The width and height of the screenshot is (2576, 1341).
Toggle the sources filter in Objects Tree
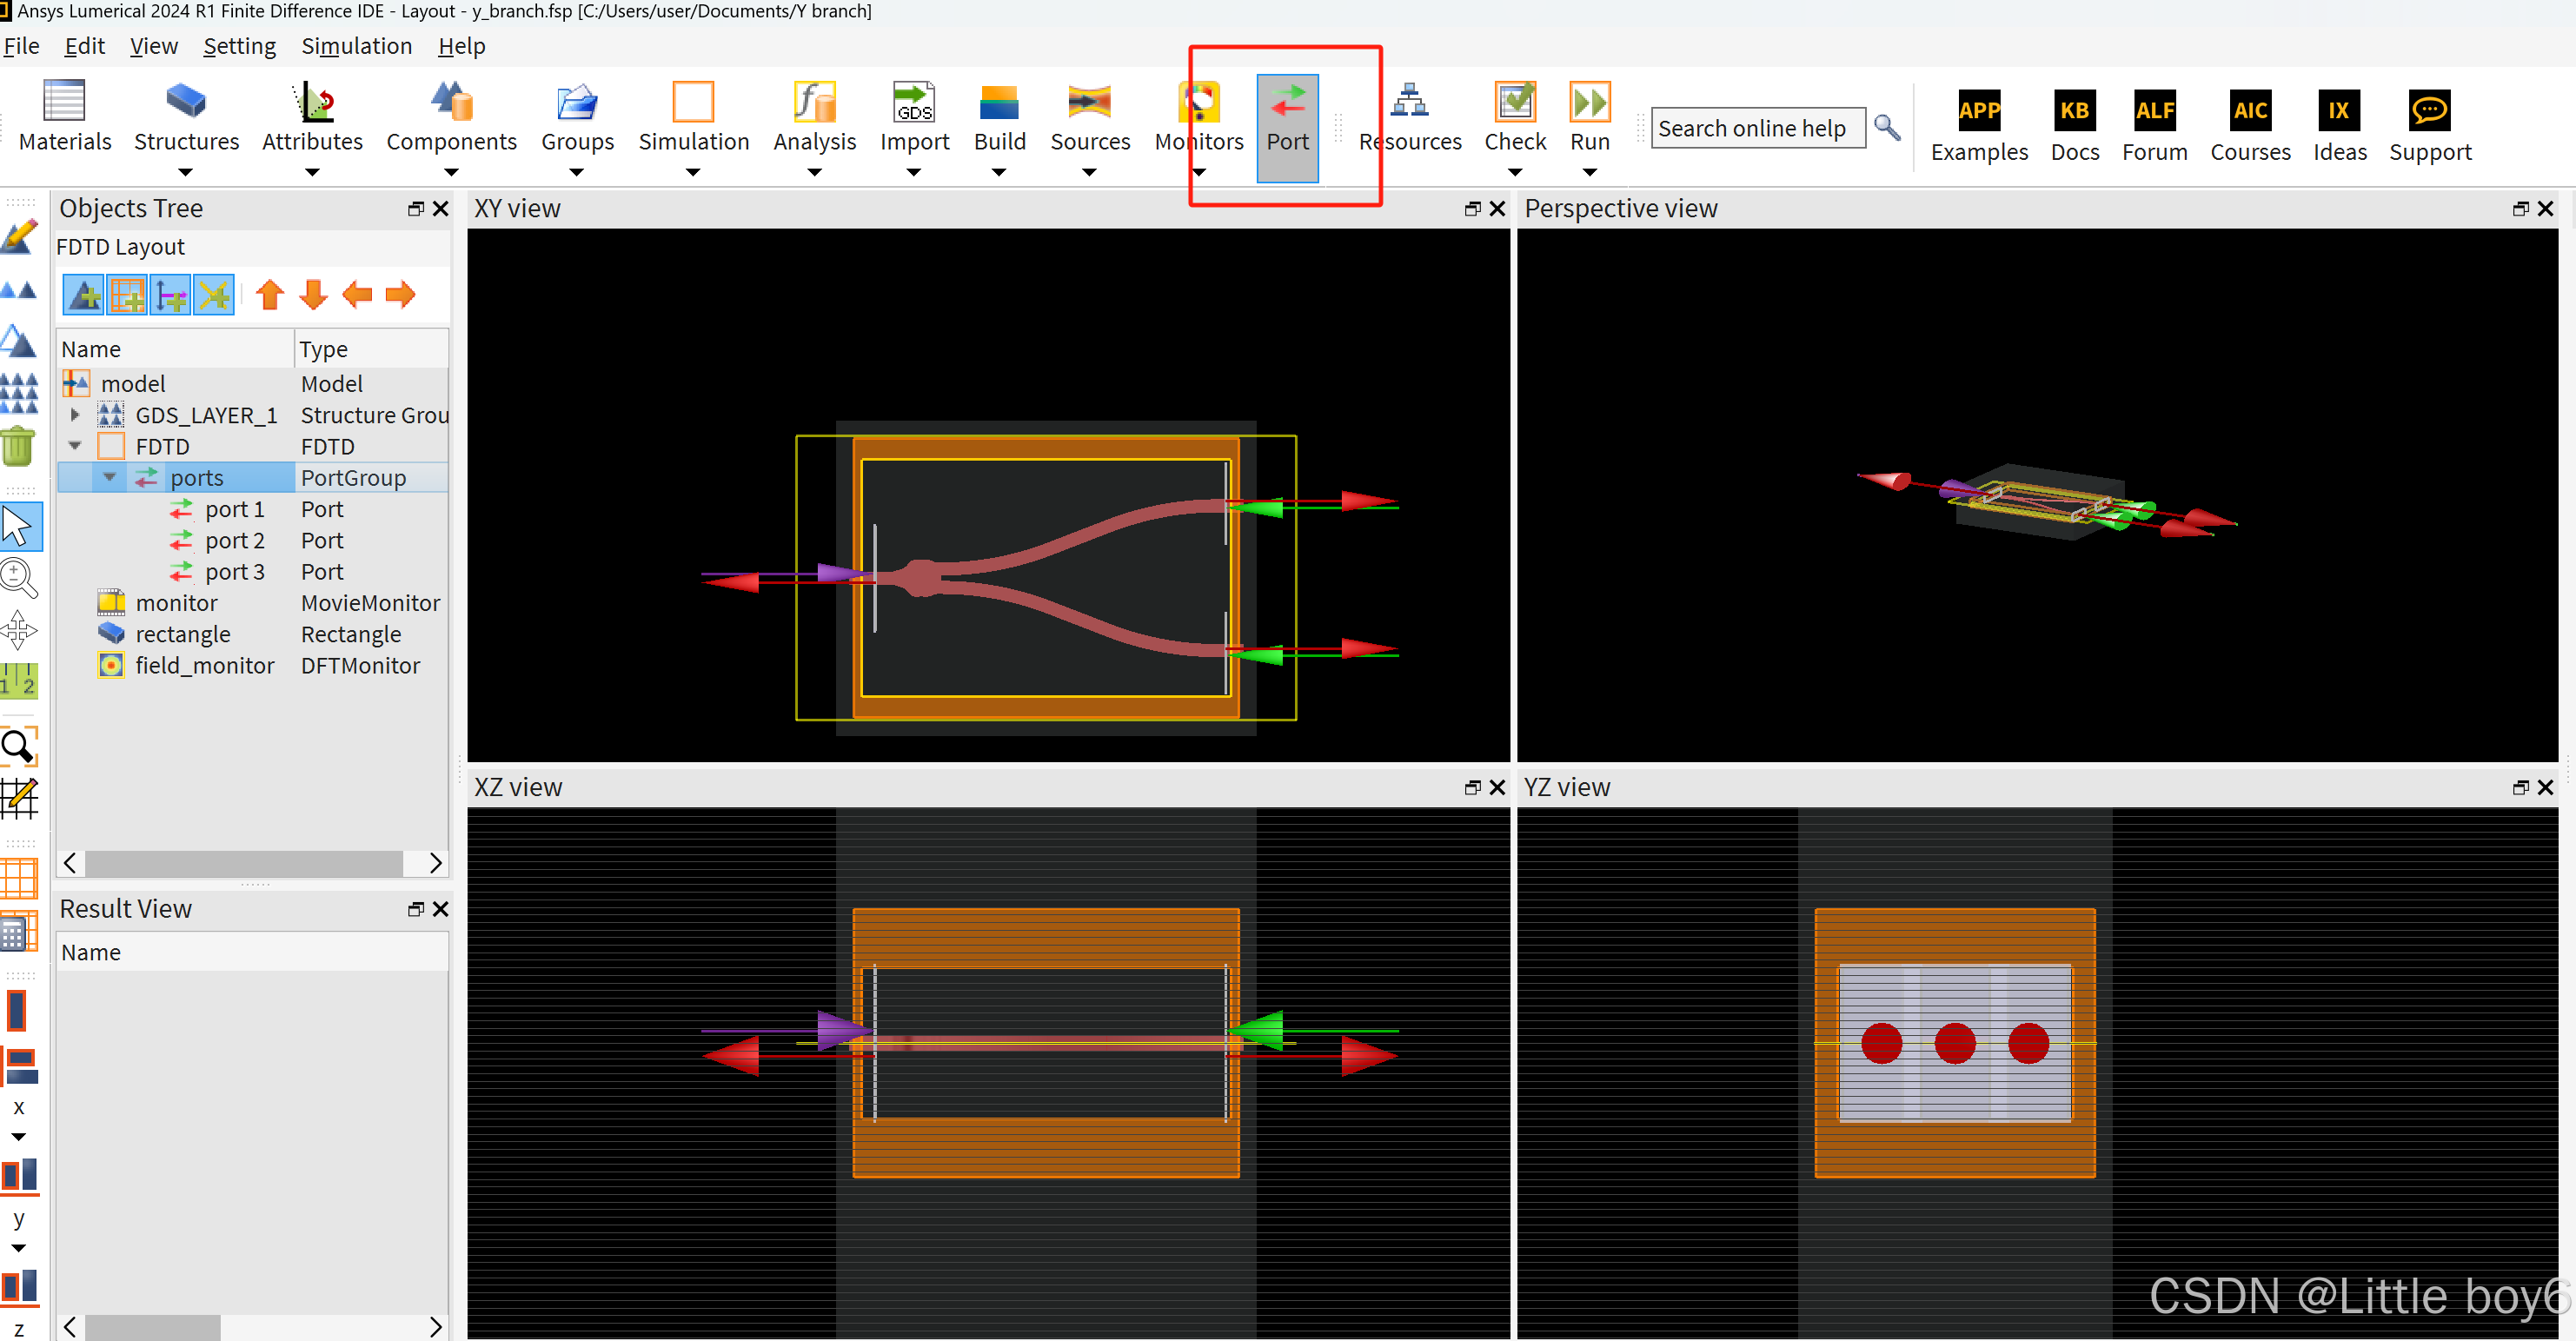(x=171, y=295)
